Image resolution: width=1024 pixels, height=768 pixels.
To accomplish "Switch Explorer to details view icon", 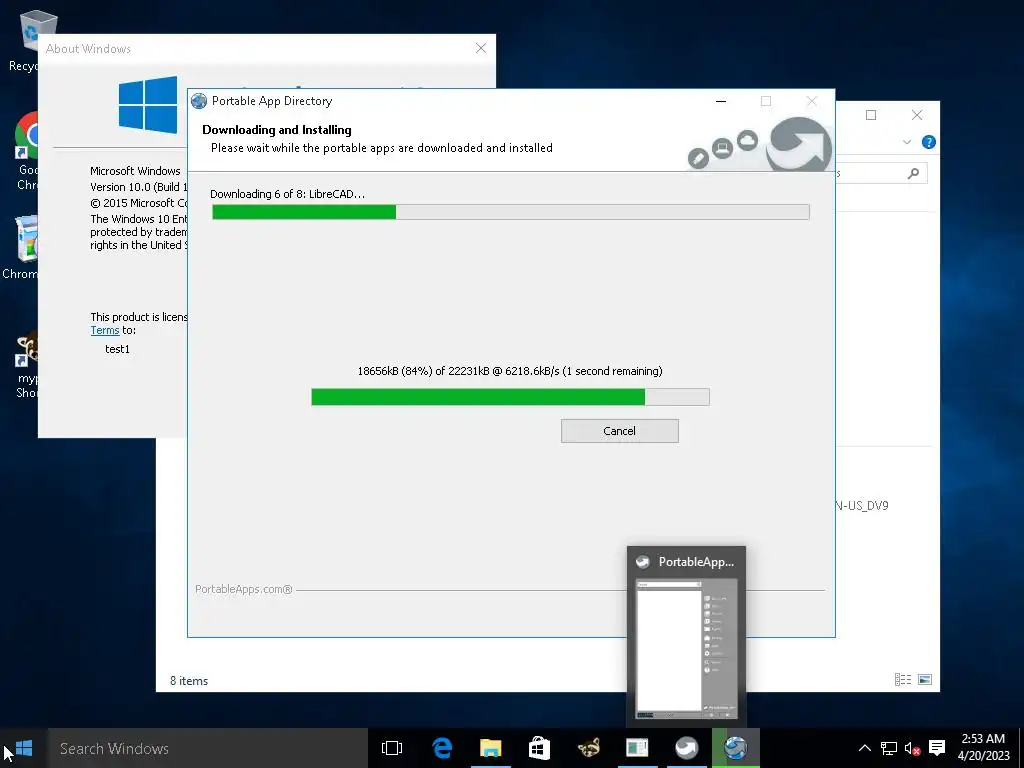I will pyautogui.click(x=903, y=680).
